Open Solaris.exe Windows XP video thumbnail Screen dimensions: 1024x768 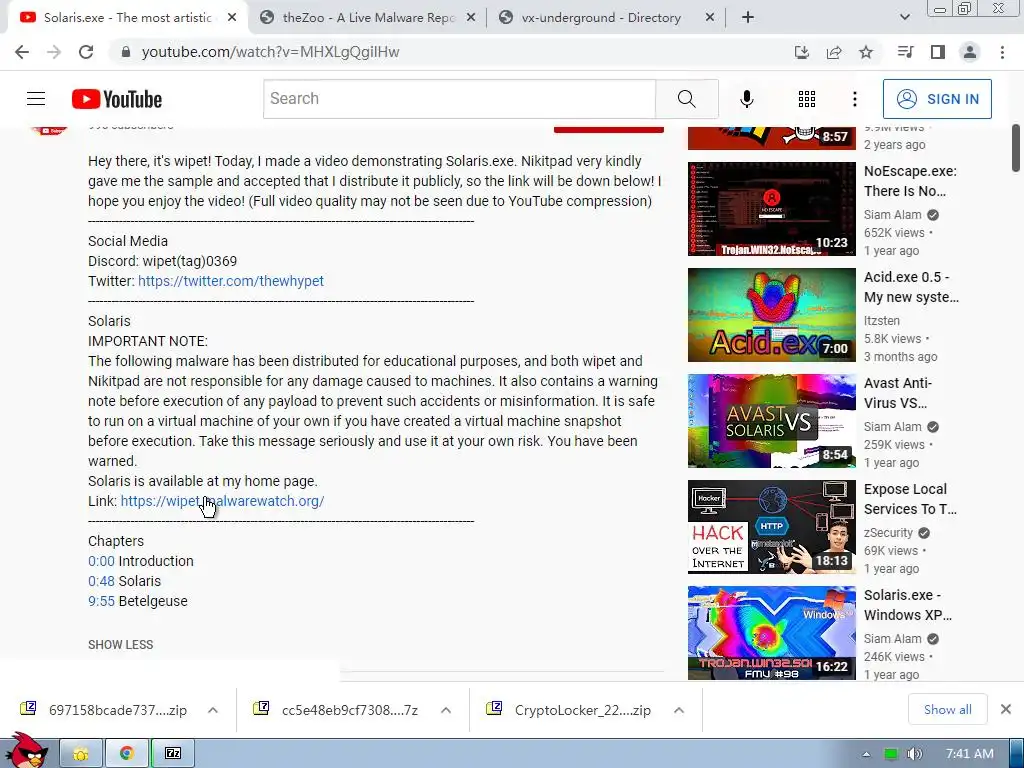click(x=771, y=633)
